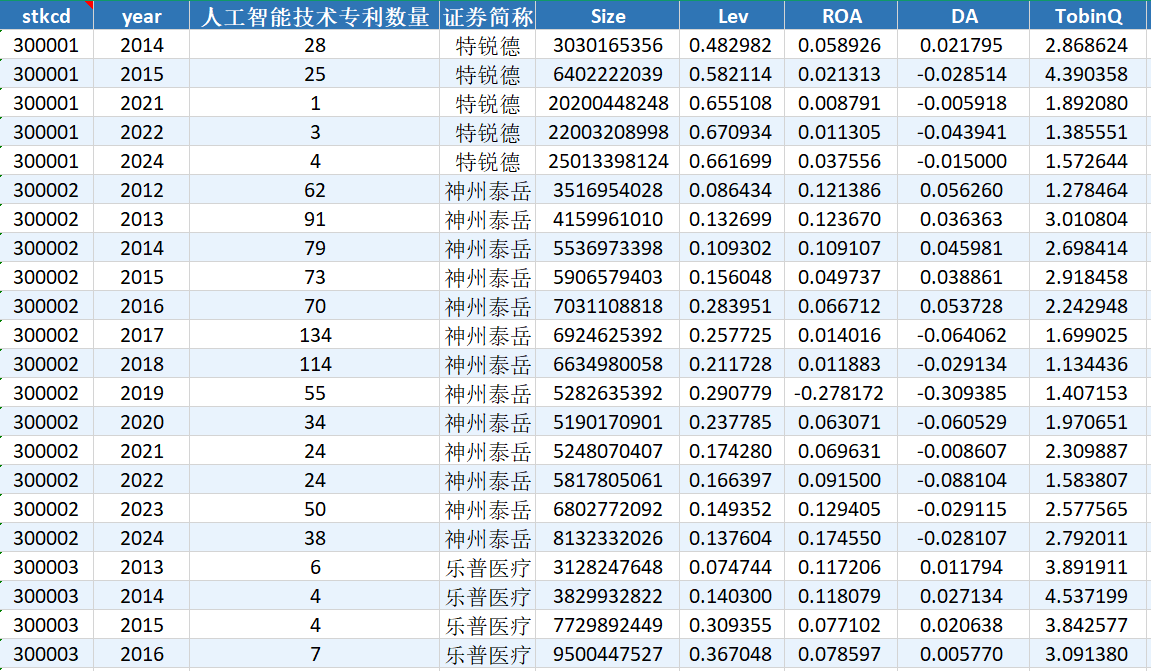Select the 证券简称 column header
This screenshot has height=671, width=1151.
coord(488,16)
